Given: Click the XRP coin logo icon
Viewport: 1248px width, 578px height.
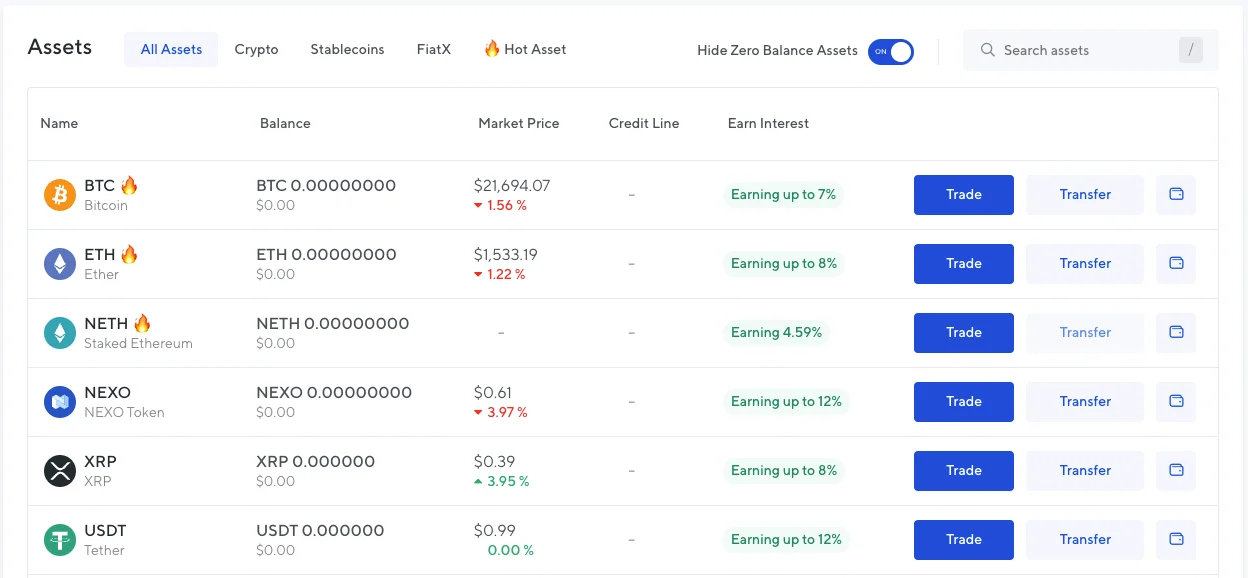Looking at the screenshot, I should click(60, 471).
